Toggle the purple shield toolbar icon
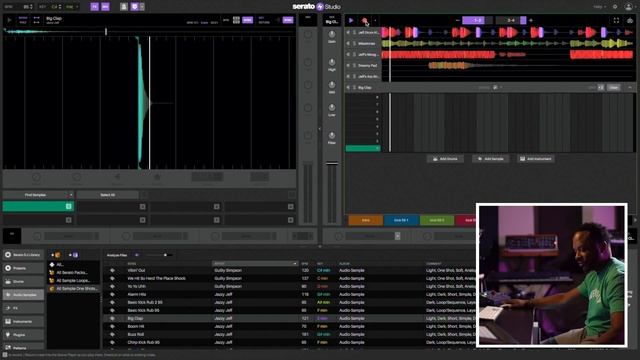This screenshot has height=360, width=640. [x=134, y=7]
